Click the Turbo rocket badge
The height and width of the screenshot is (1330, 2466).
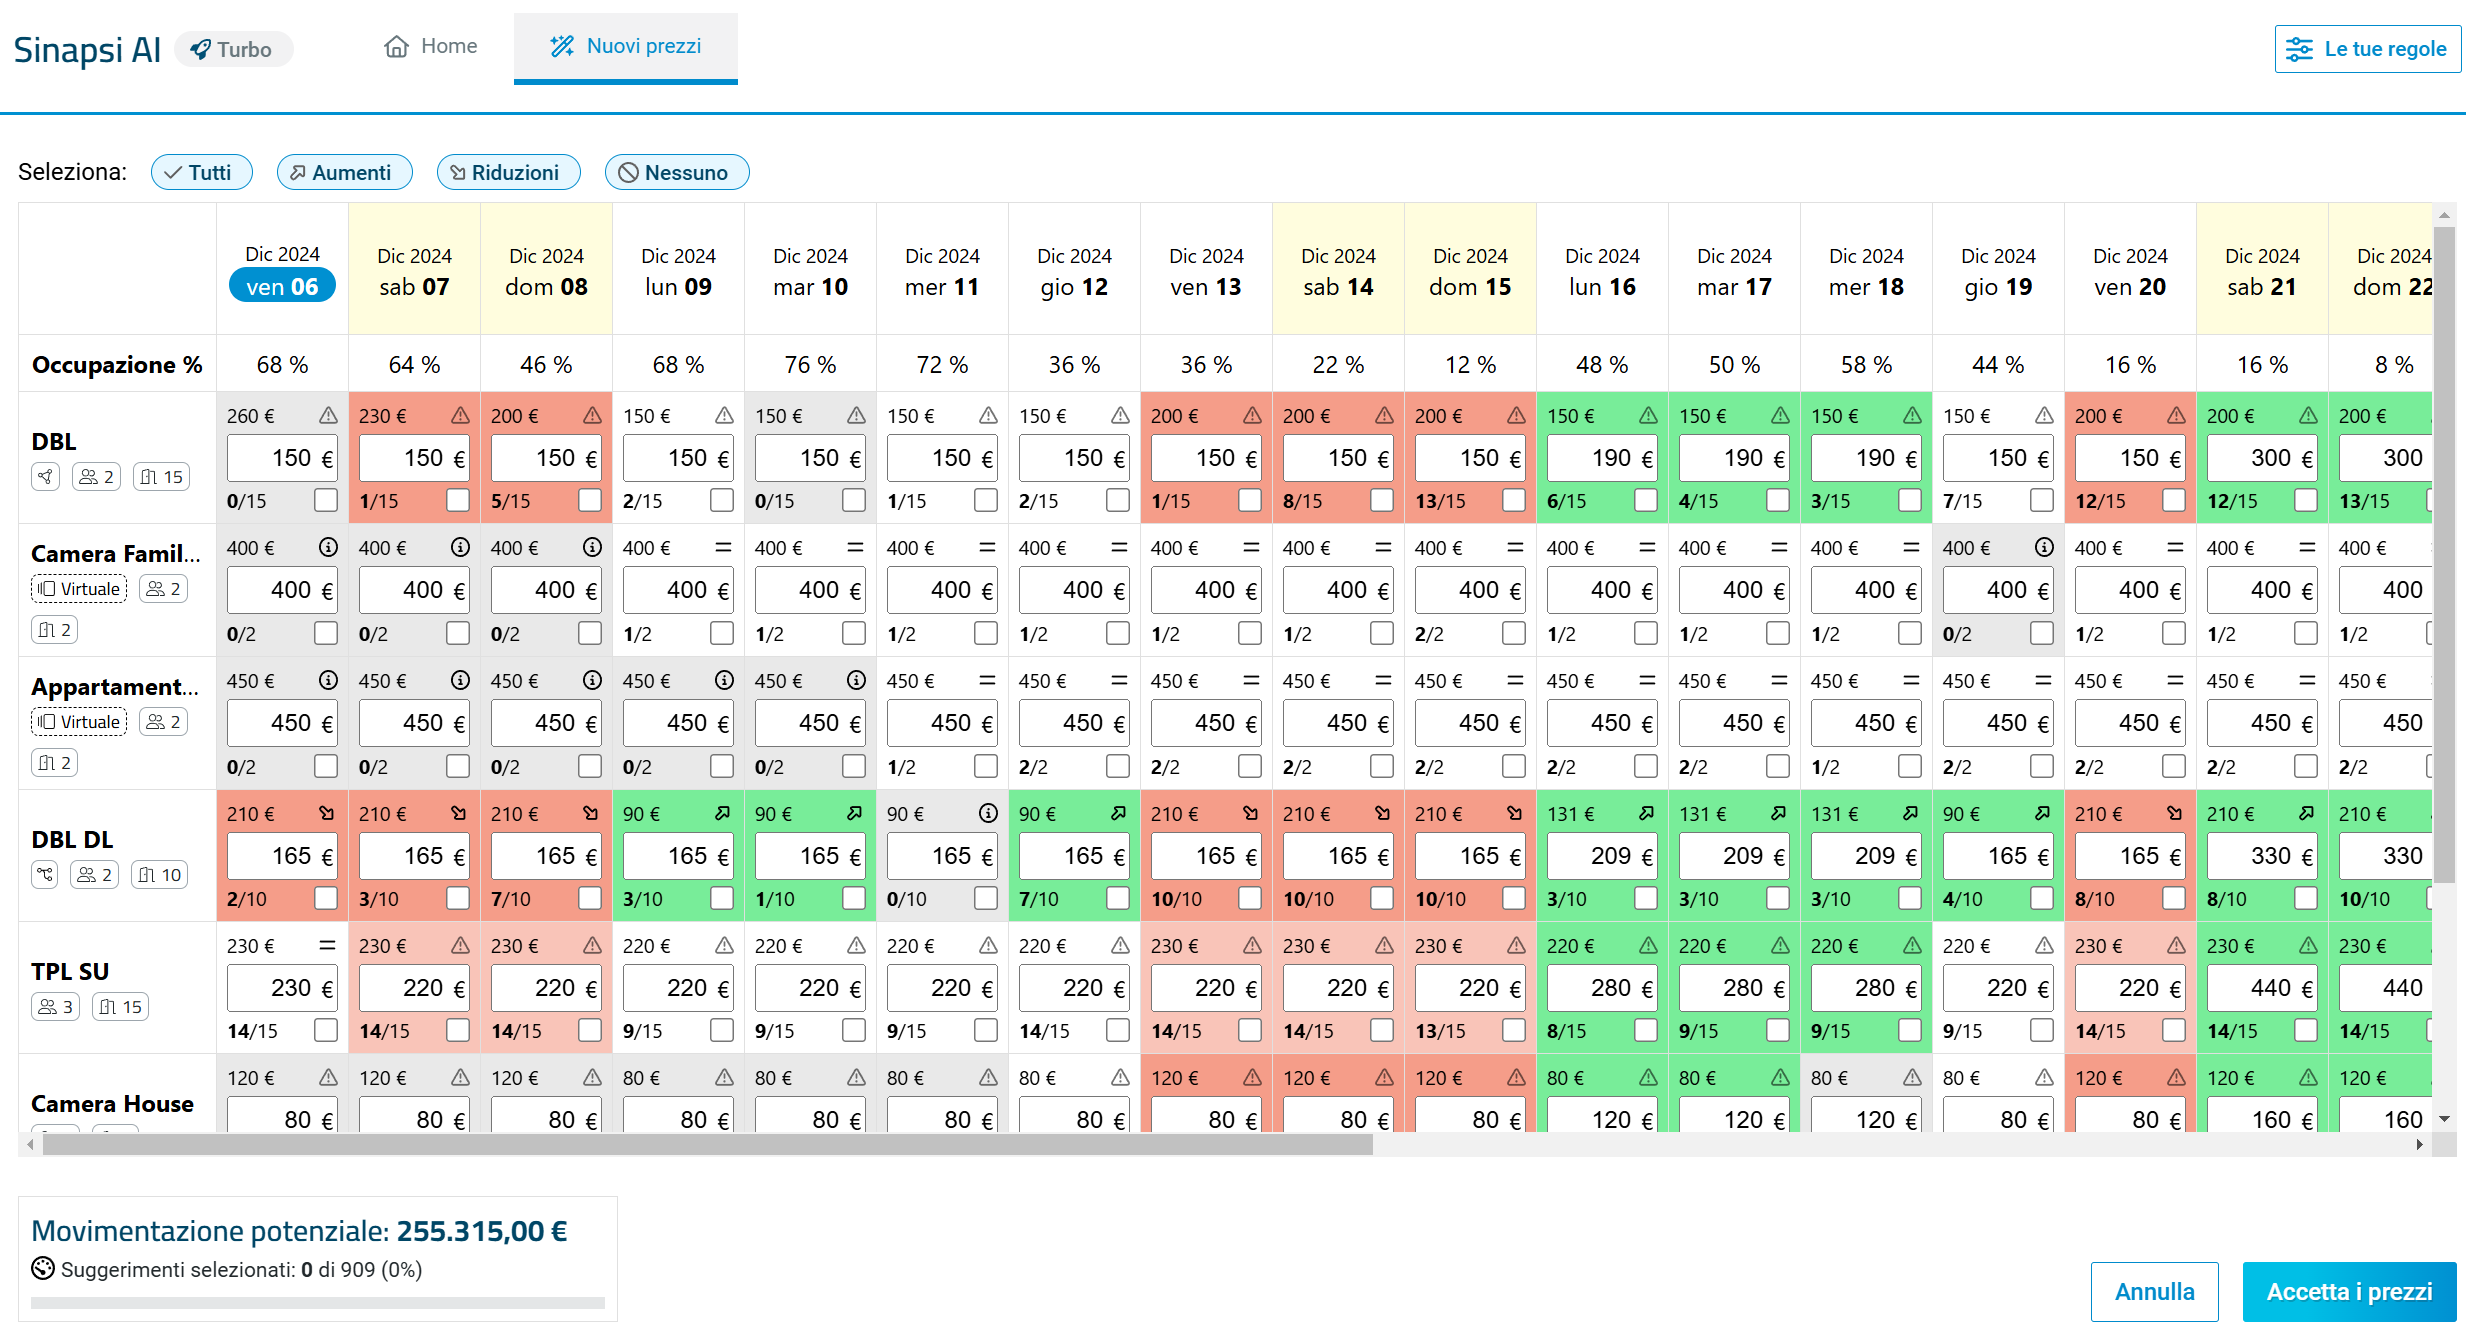(x=233, y=49)
